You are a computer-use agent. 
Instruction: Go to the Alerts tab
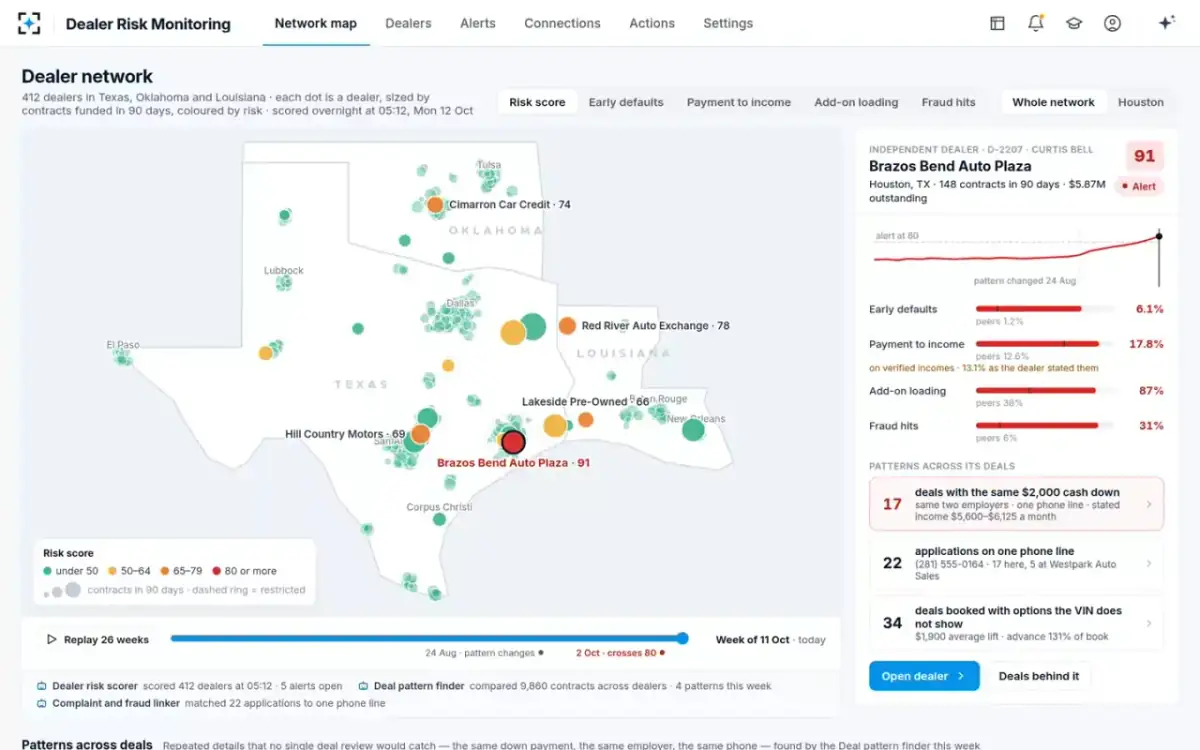pyautogui.click(x=478, y=23)
